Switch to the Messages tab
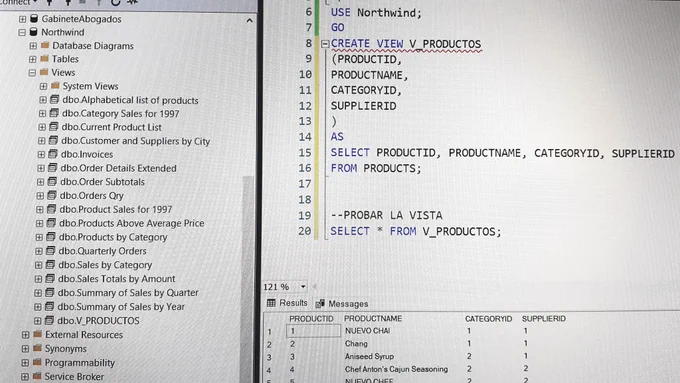Viewport: 680px width, 383px height. tap(342, 304)
